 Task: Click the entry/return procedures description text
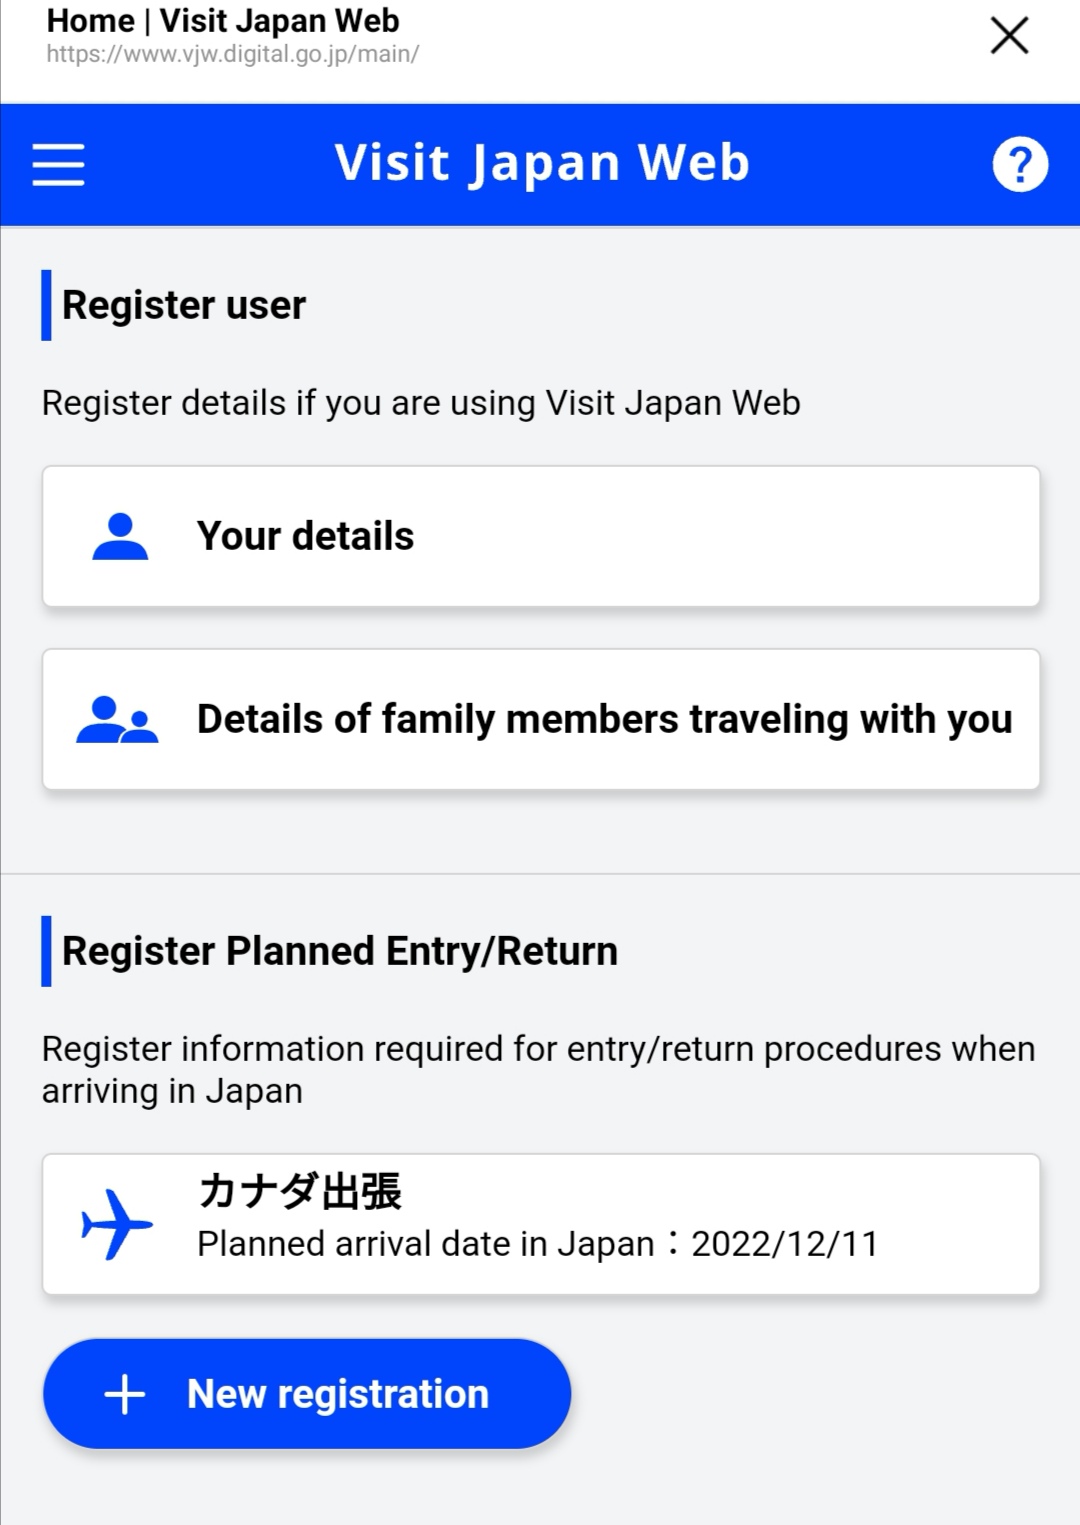538,1069
